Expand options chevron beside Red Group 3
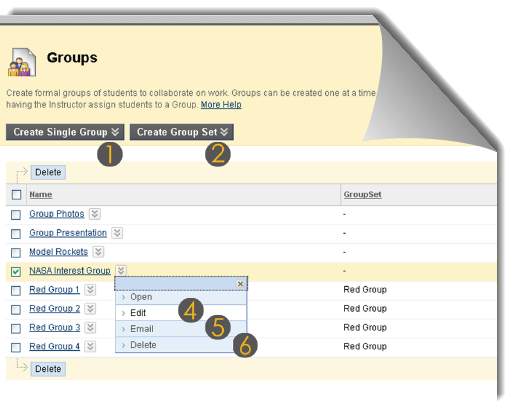512x408 pixels. [x=90, y=328]
